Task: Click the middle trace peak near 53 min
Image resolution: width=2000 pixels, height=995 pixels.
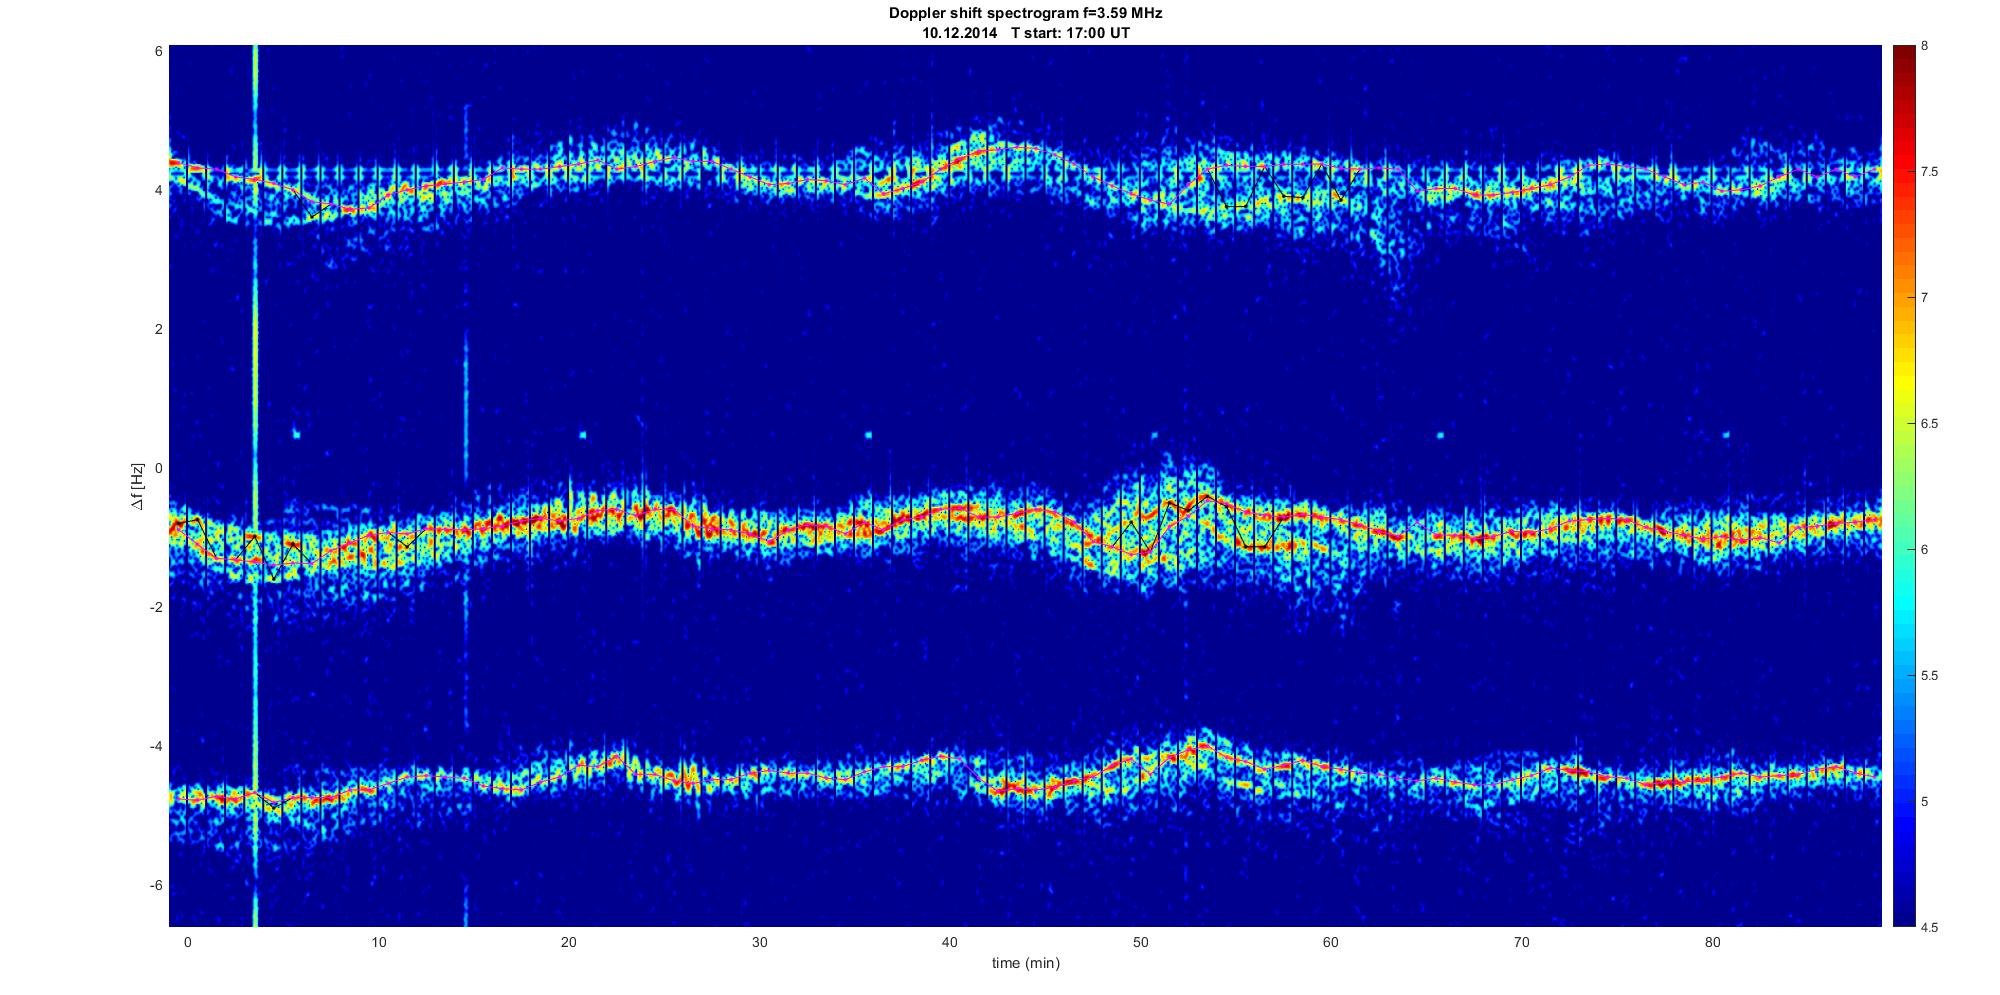Action: pyautogui.click(x=1207, y=496)
